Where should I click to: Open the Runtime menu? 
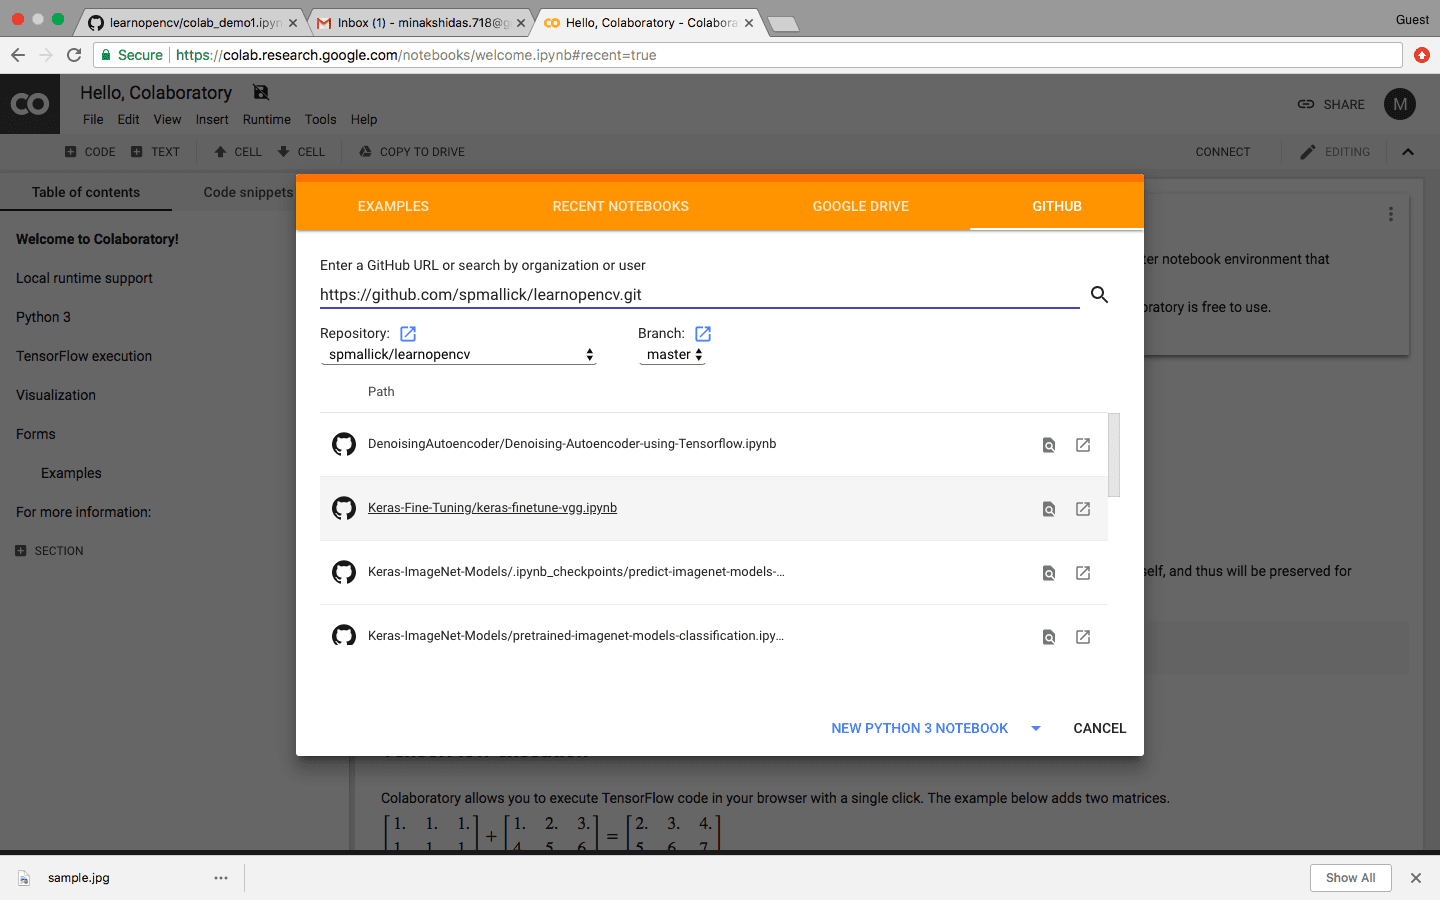(267, 119)
